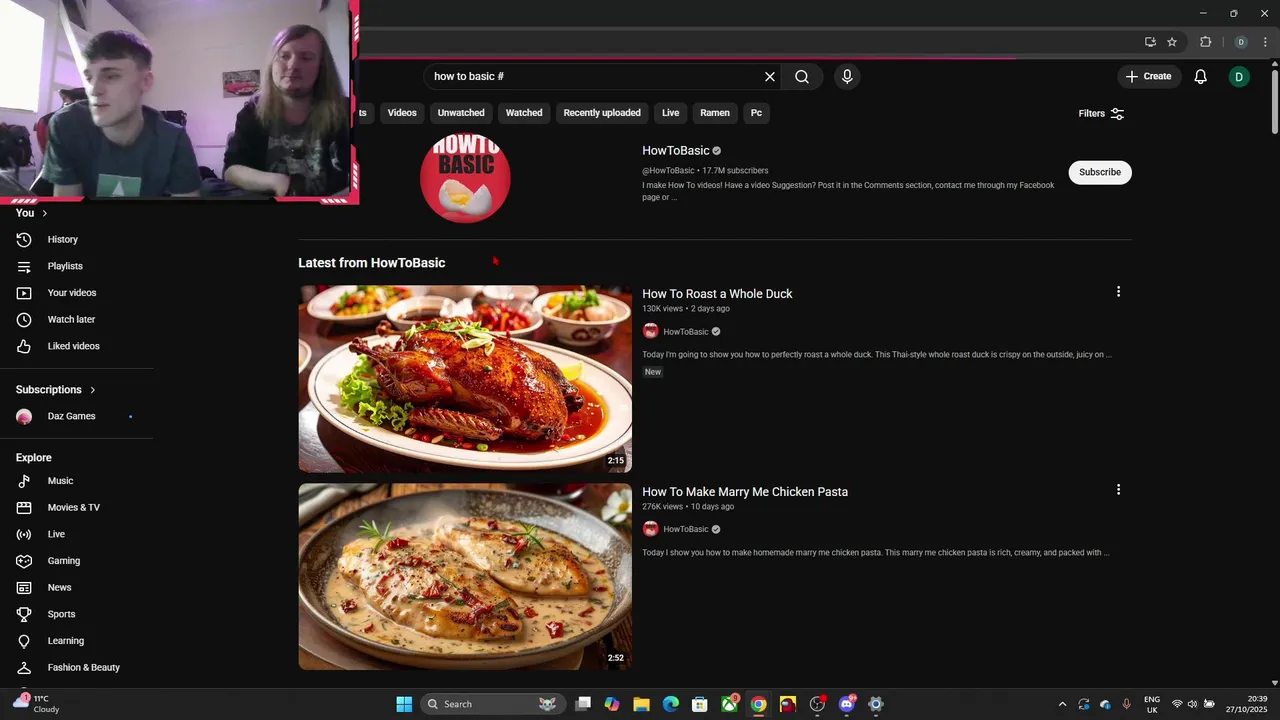Select the Videos filter chip

coord(402,113)
